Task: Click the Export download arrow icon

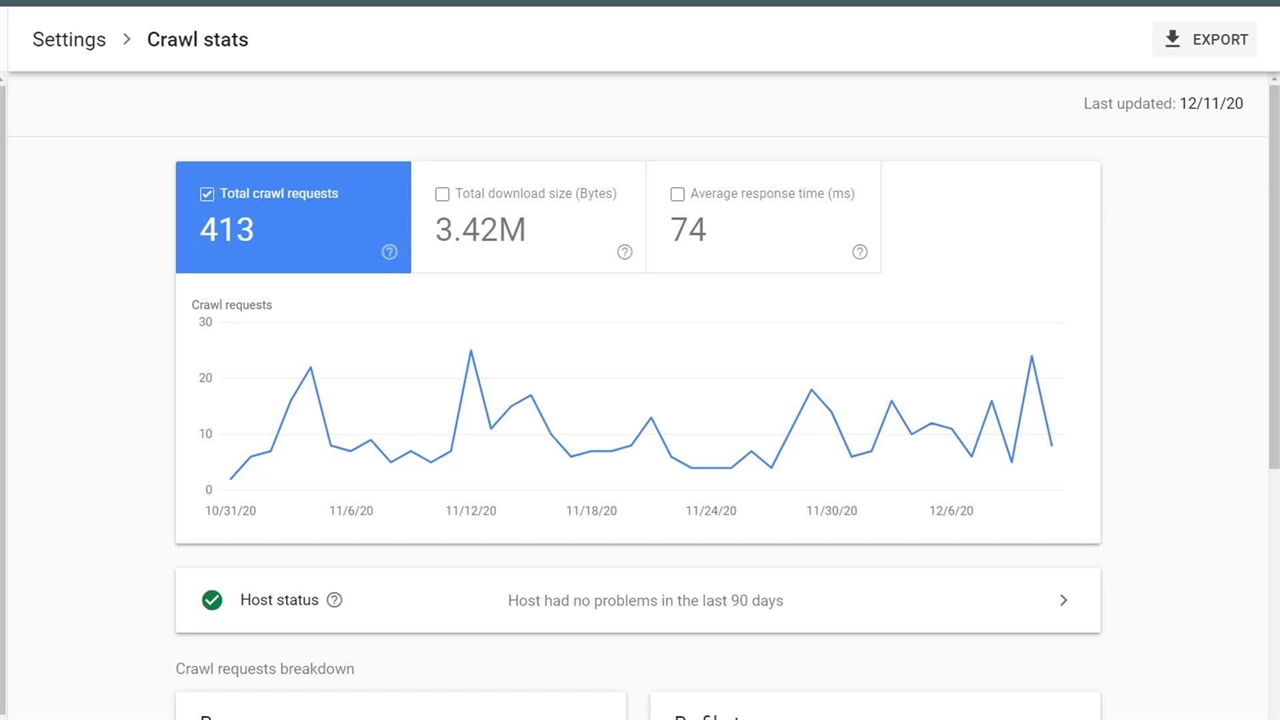Action: (x=1173, y=39)
